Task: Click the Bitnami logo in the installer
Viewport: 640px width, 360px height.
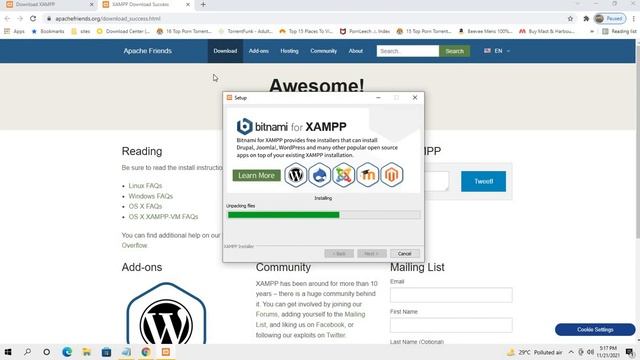Action: [x=244, y=127]
